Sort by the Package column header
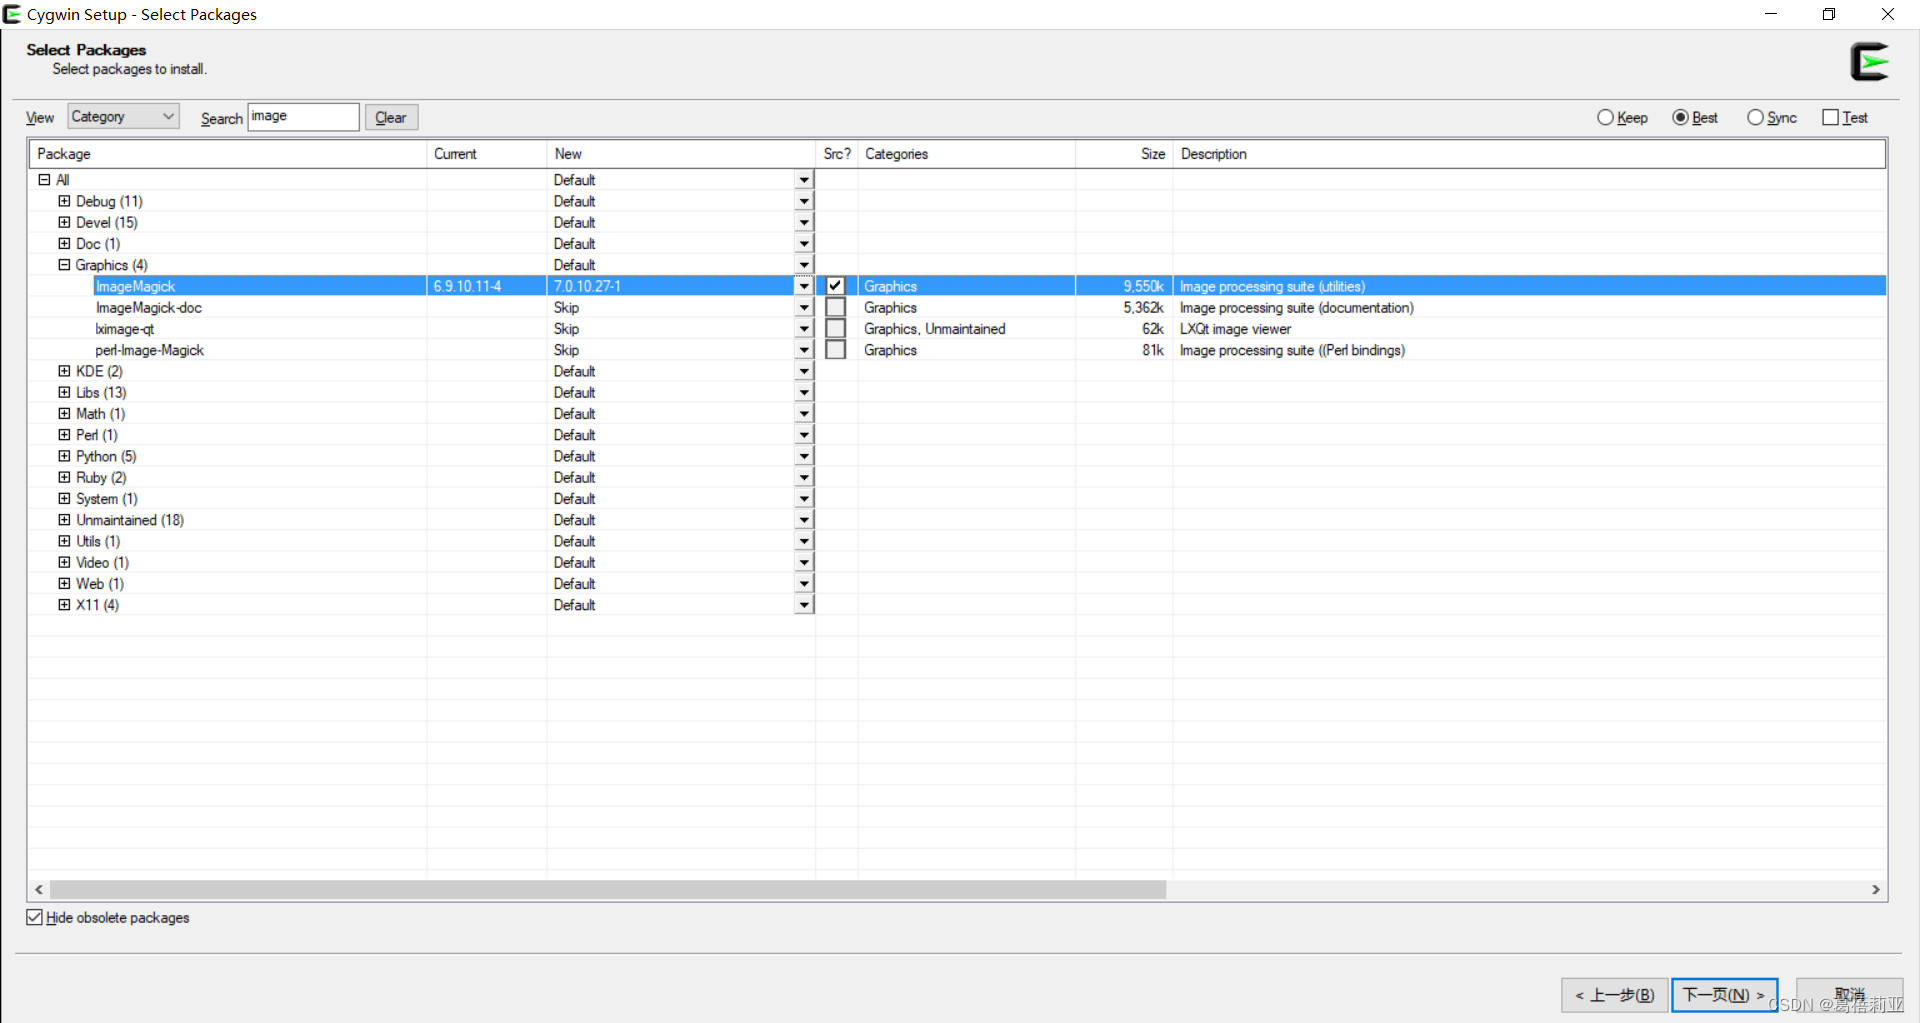 [228, 154]
